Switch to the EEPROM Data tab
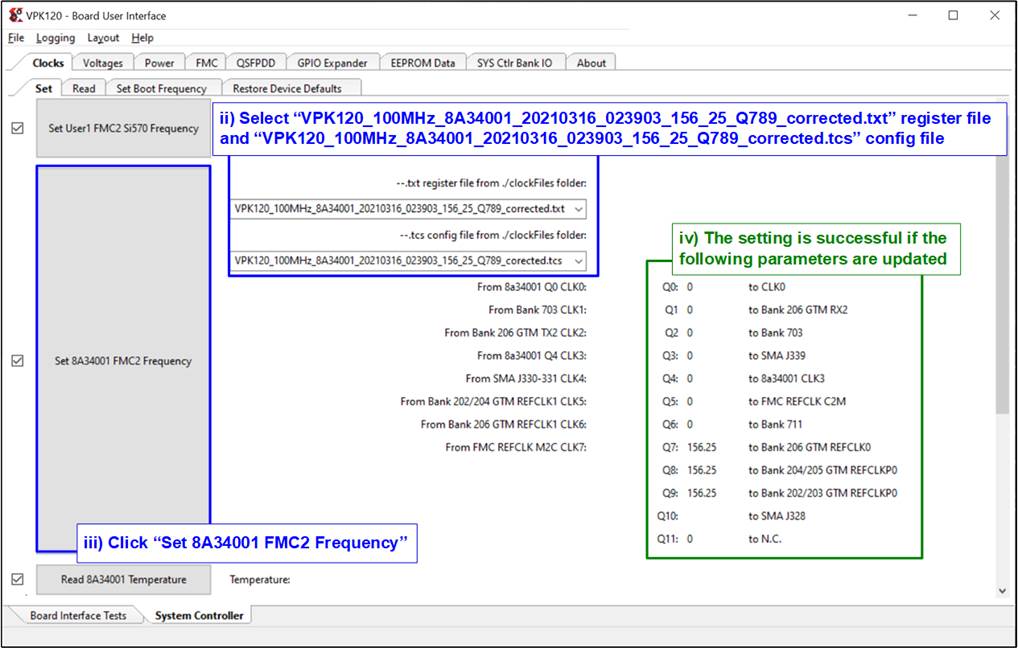 [423, 63]
